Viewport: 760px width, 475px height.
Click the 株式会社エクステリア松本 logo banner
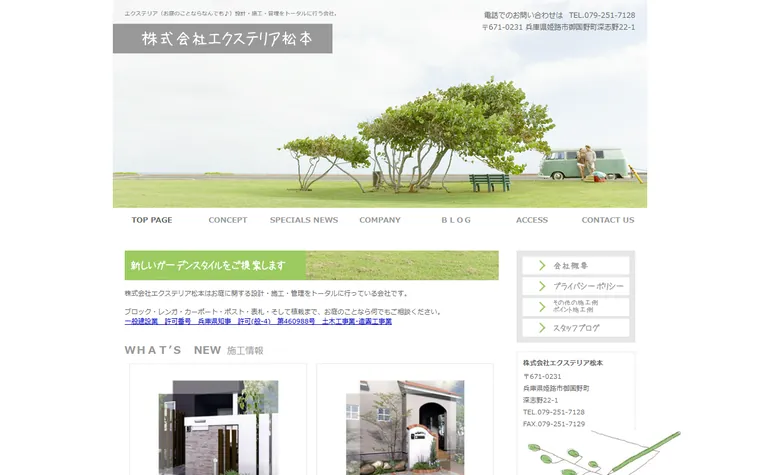click(x=223, y=39)
